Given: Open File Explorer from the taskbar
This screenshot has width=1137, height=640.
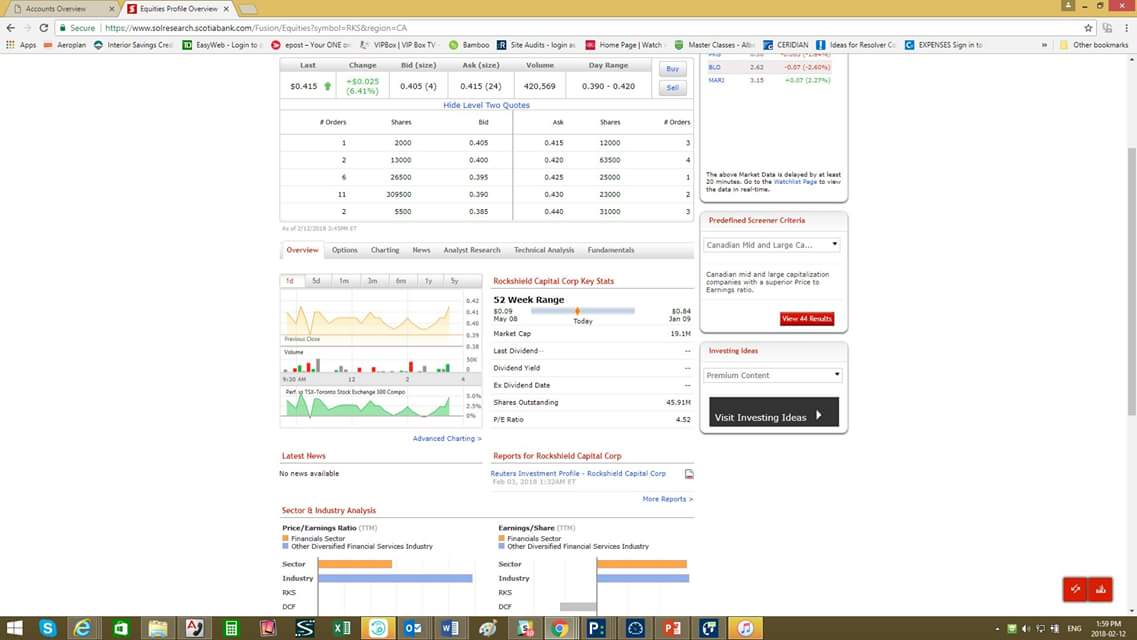Looking at the screenshot, I should 157,628.
